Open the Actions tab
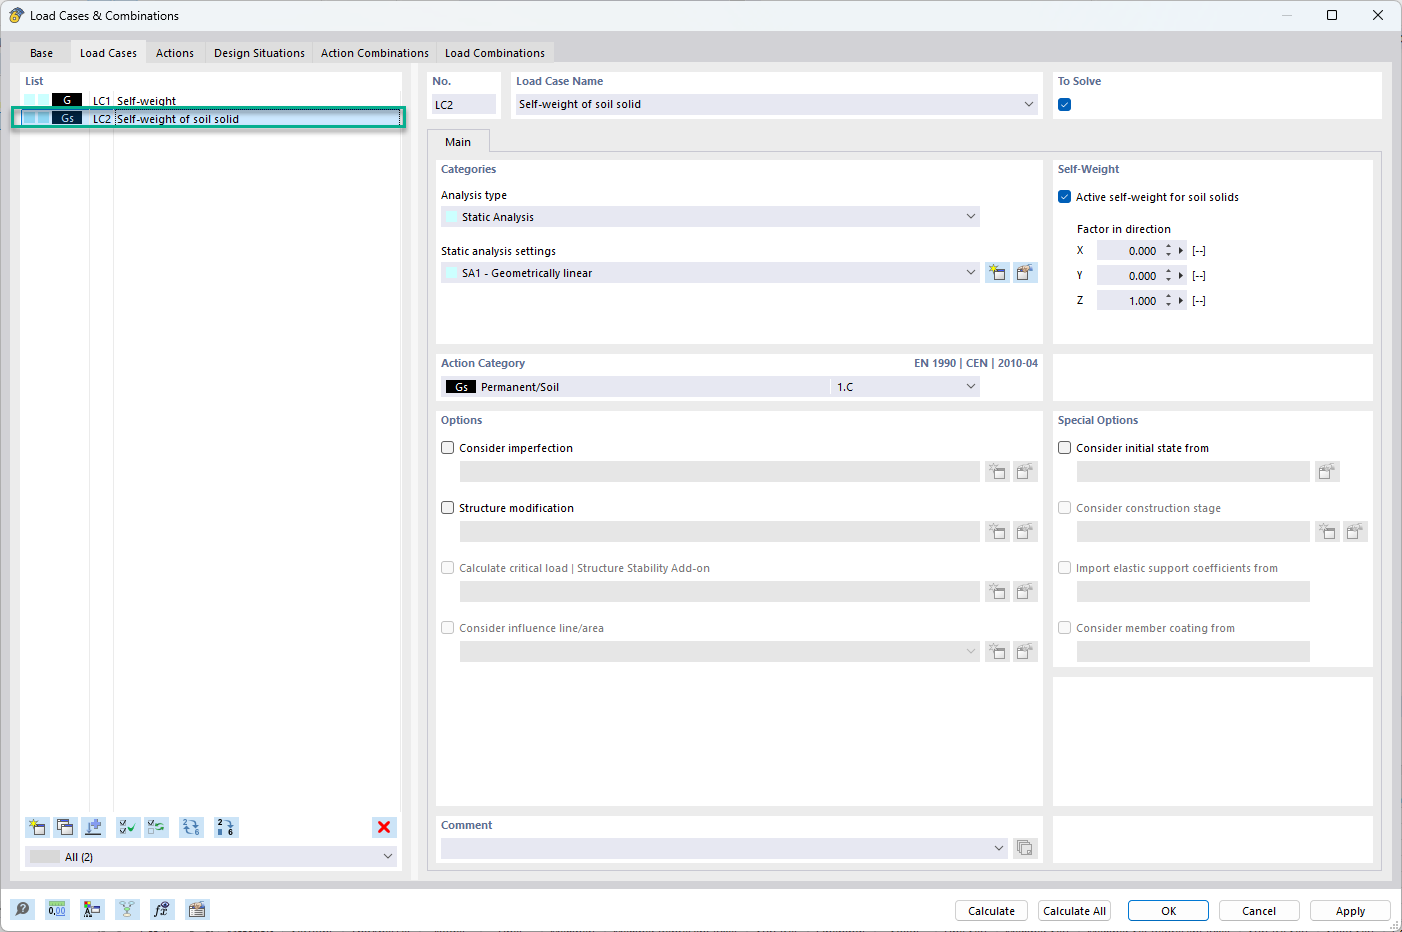The width and height of the screenshot is (1402, 932). click(175, 53)
